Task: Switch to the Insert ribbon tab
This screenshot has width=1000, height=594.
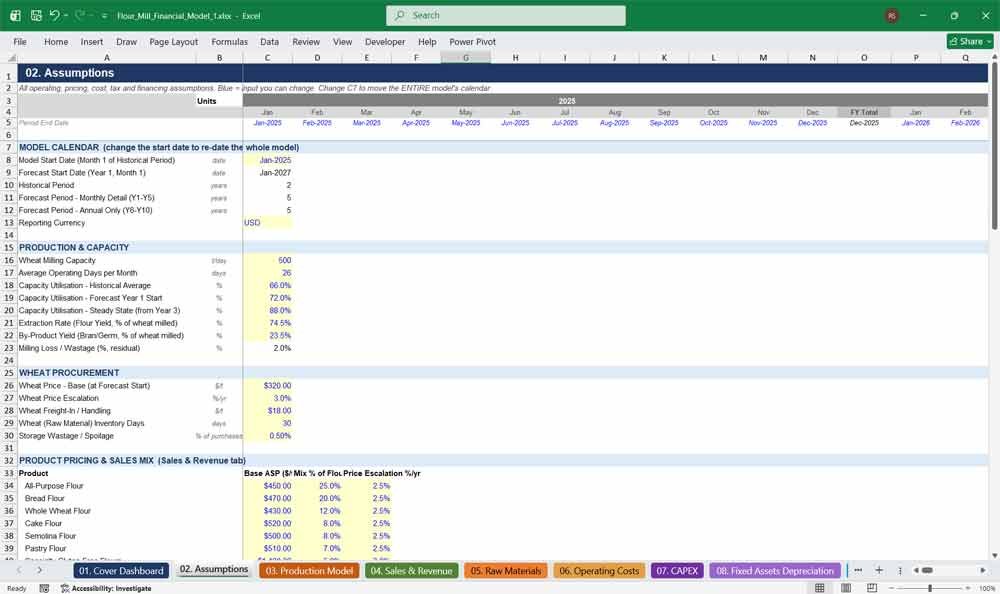Action: tap(92, 41)
